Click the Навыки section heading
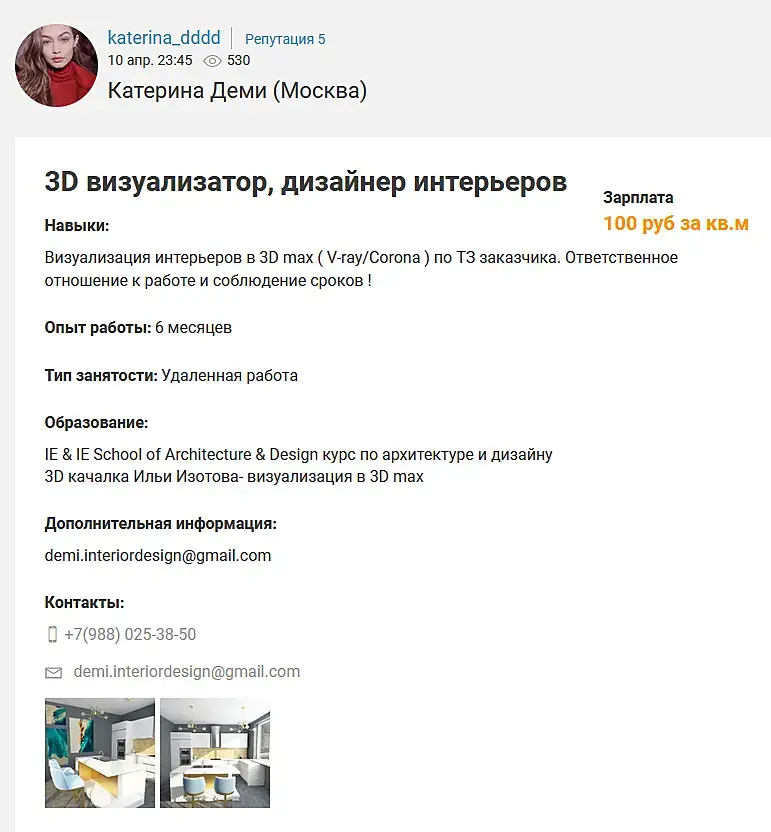 (x=77, y=226)
